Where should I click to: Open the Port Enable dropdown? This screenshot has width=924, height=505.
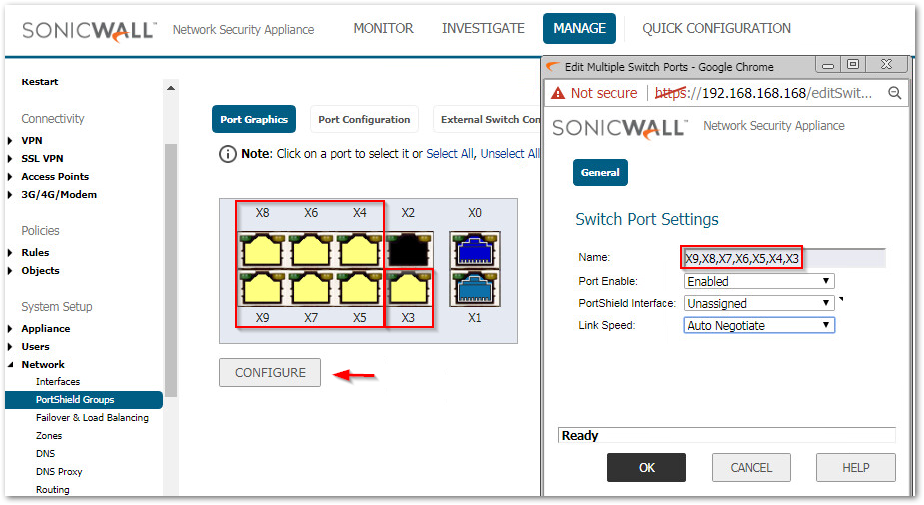(x=759, y=282)
